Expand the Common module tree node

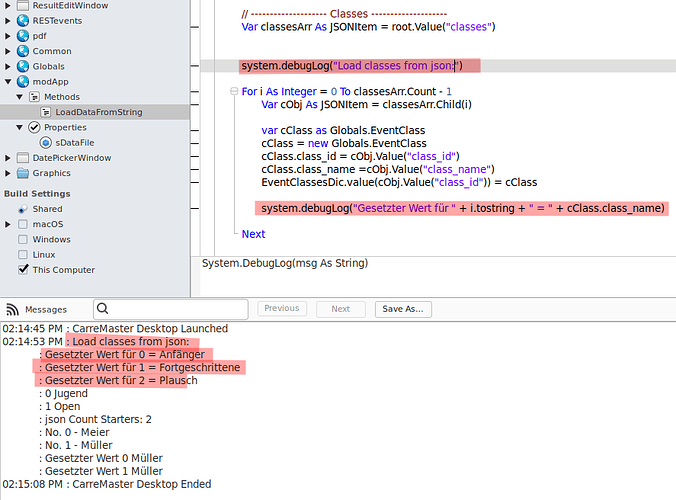(x=8, y=51)
